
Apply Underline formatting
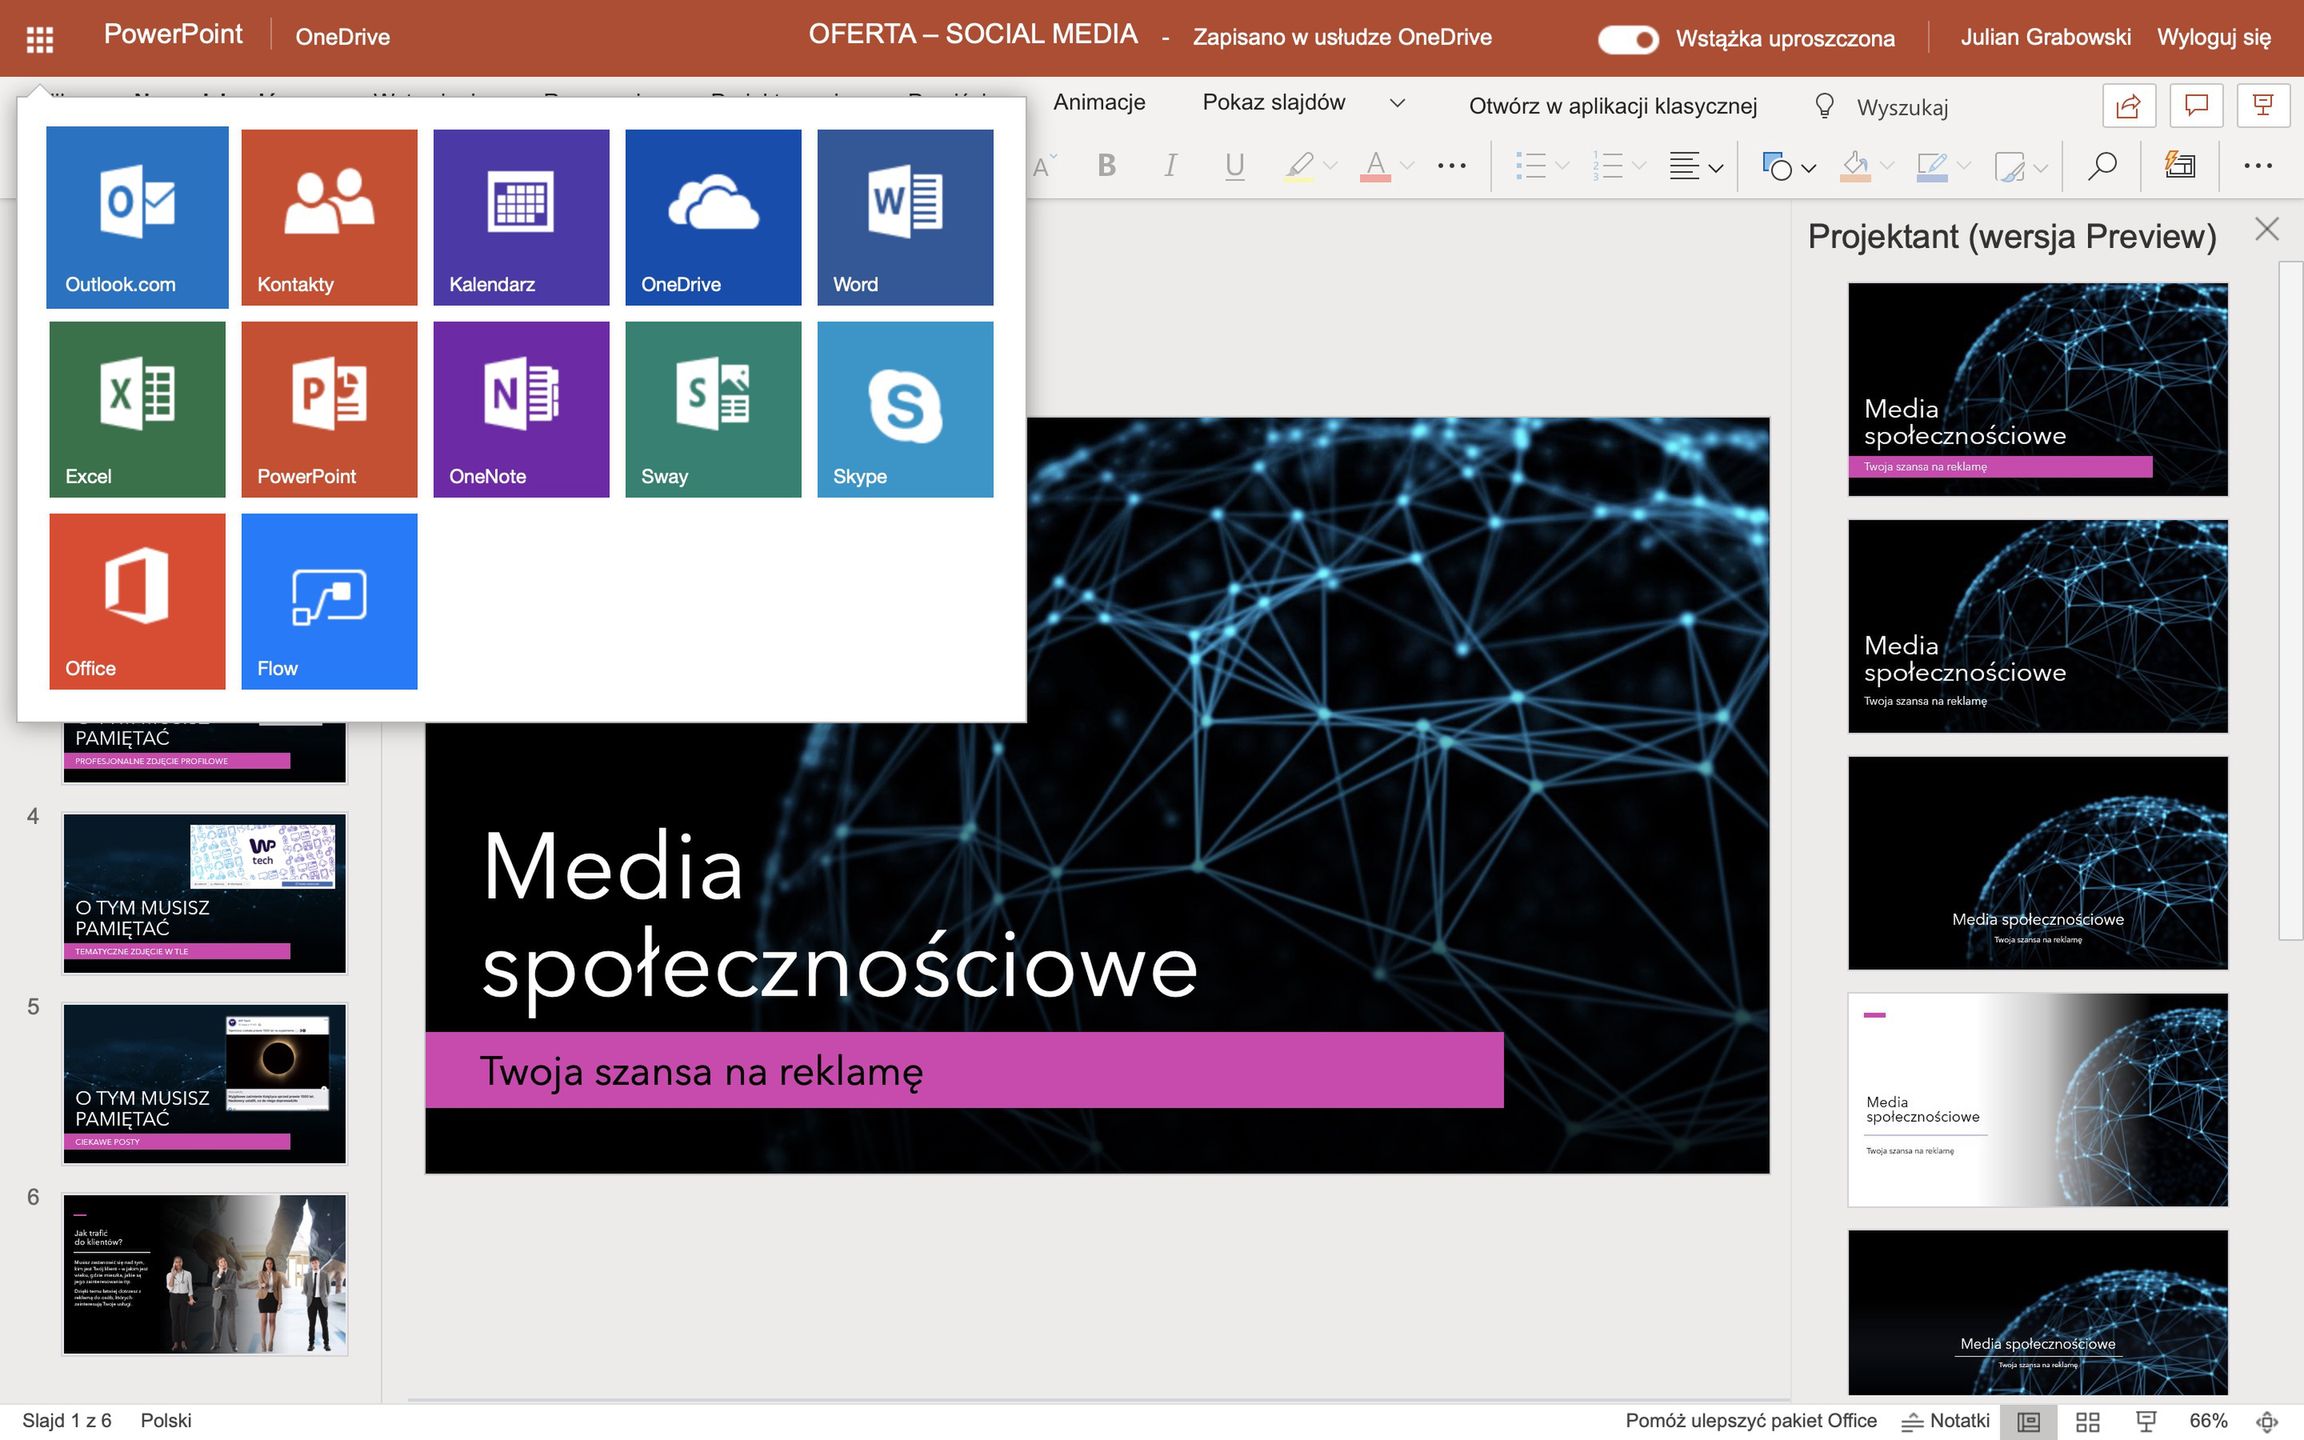click(x=1235, y=165)
